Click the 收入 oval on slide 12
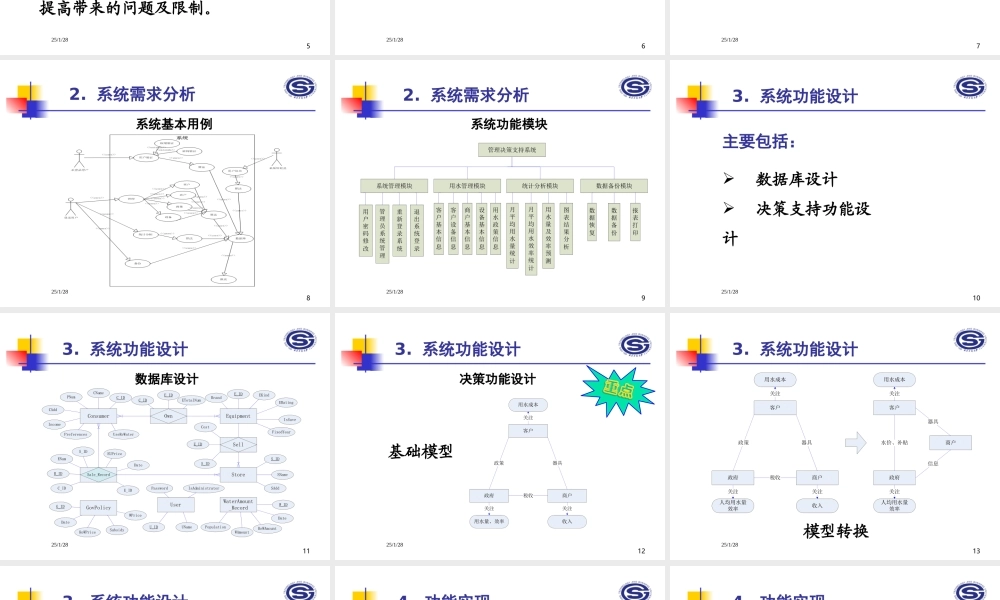The height and width of the screenshot is (600, 1000). [565, 520]
